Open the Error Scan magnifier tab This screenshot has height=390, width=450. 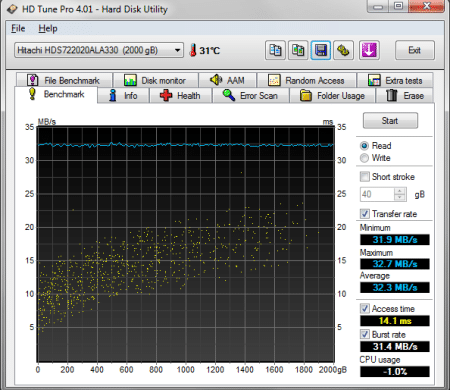point(250,96)
